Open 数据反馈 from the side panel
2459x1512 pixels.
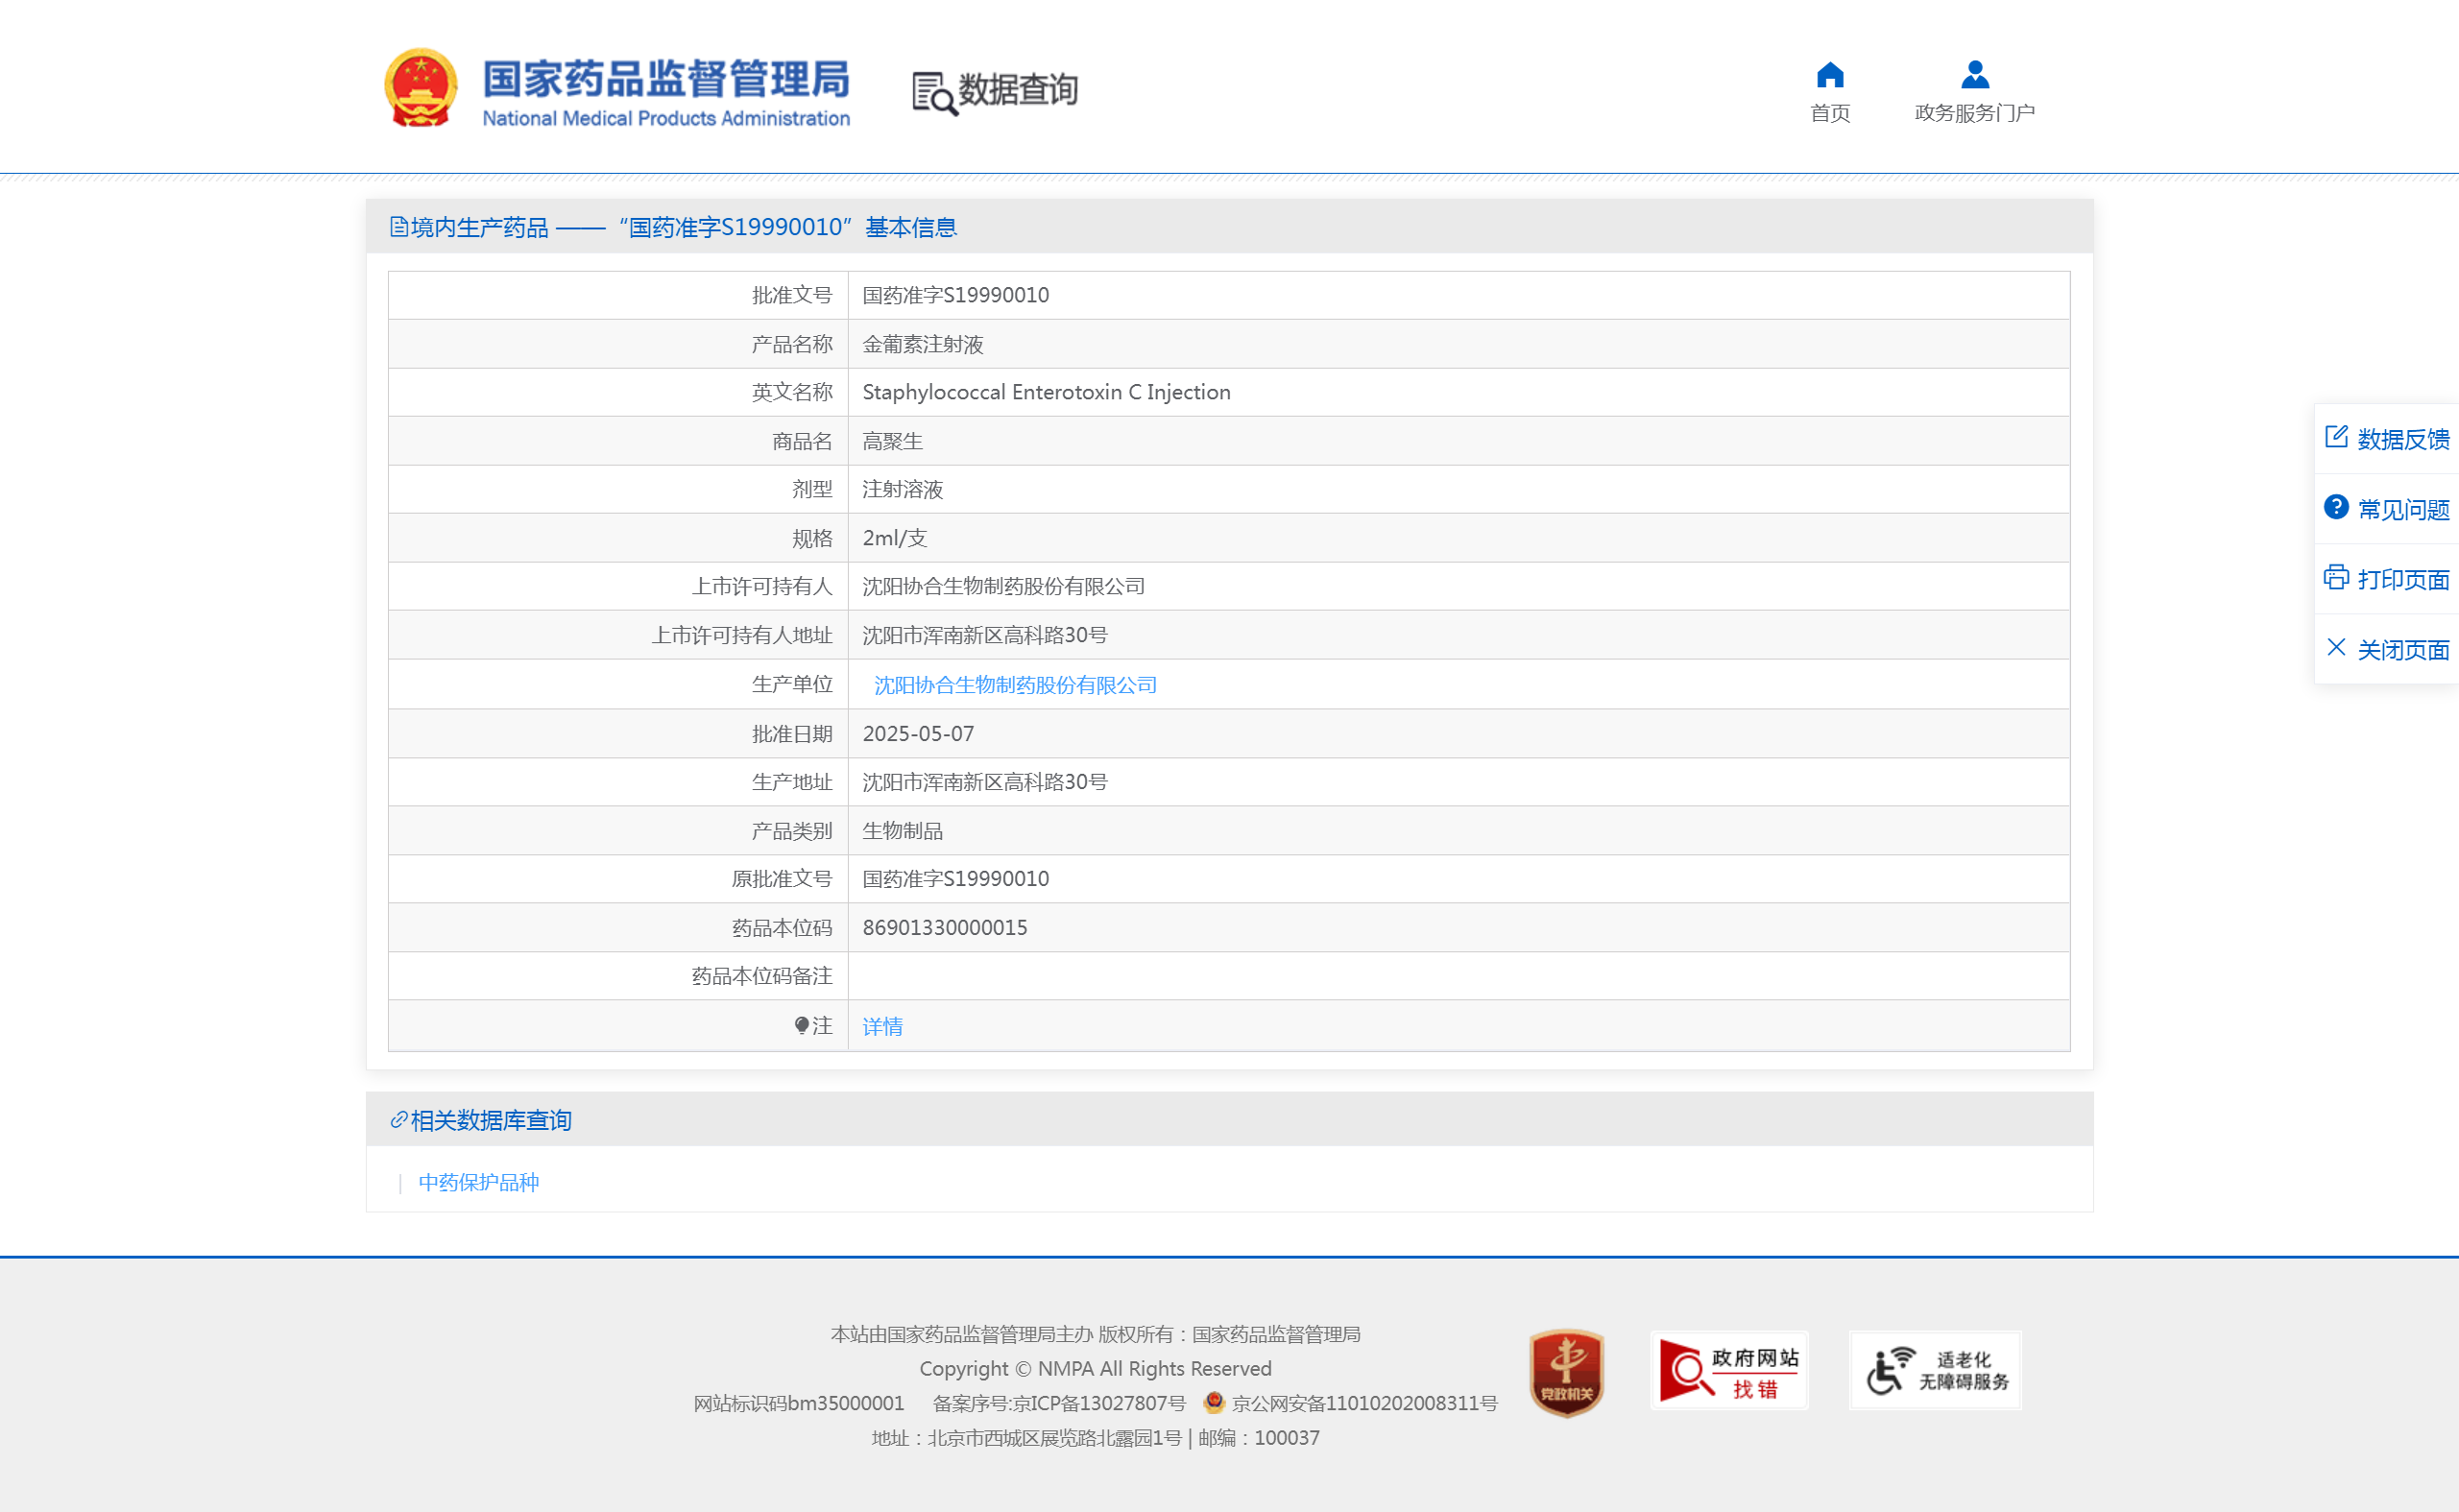(x=2337, y=436)
